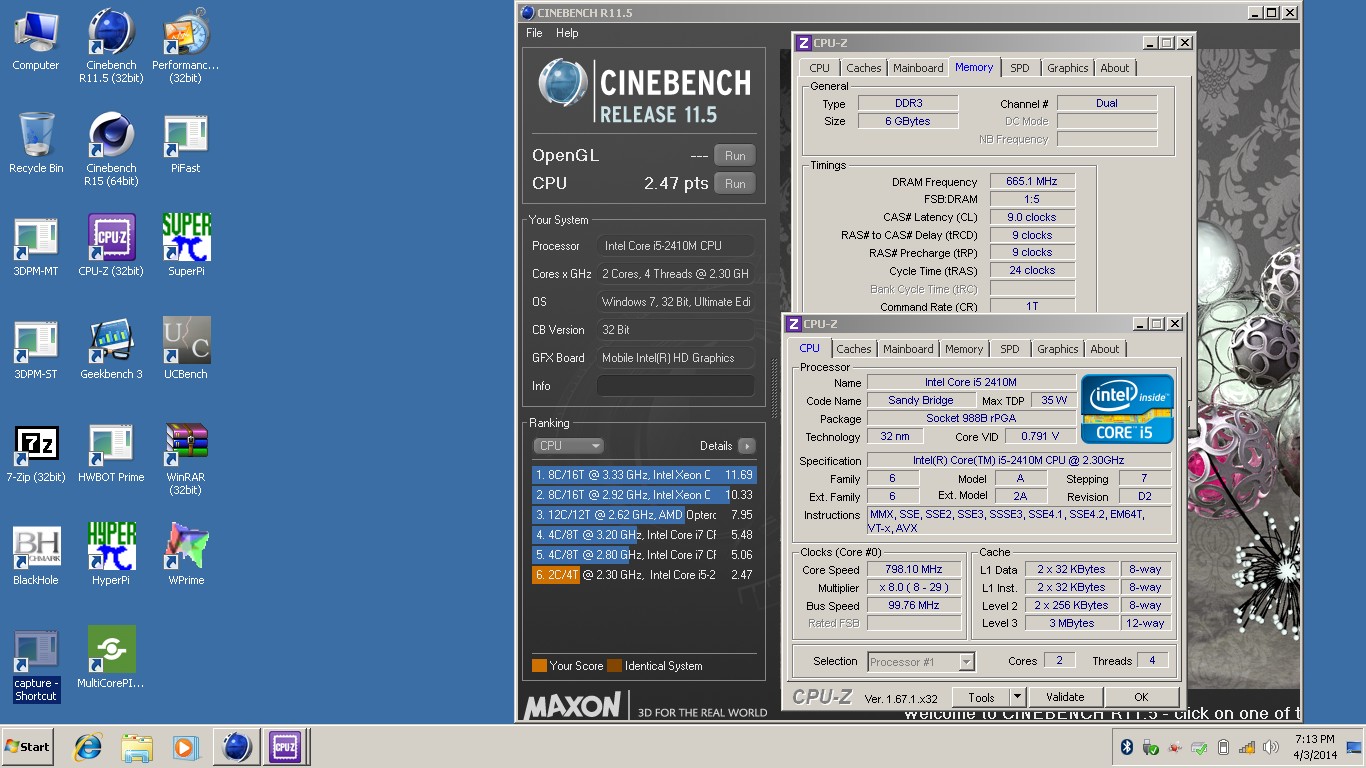This screenshot has width=1366, height=768.
Task: Open Processor #1 selection dropdown
Action: (921, 662)
